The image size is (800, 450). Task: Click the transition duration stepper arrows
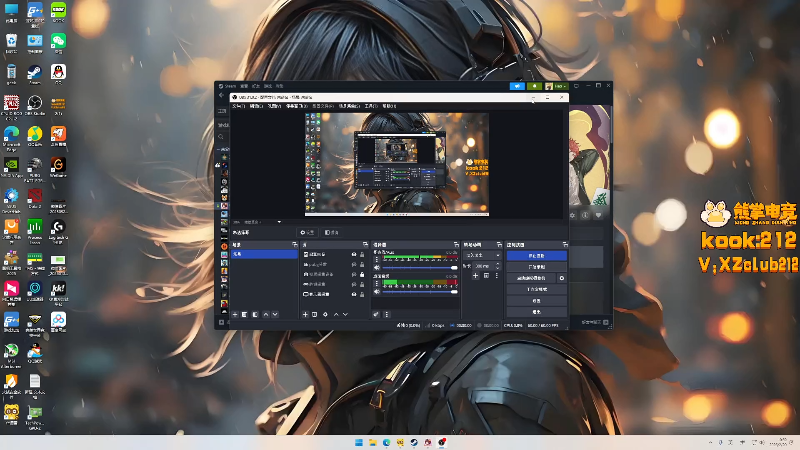click(x=497, y=266)
